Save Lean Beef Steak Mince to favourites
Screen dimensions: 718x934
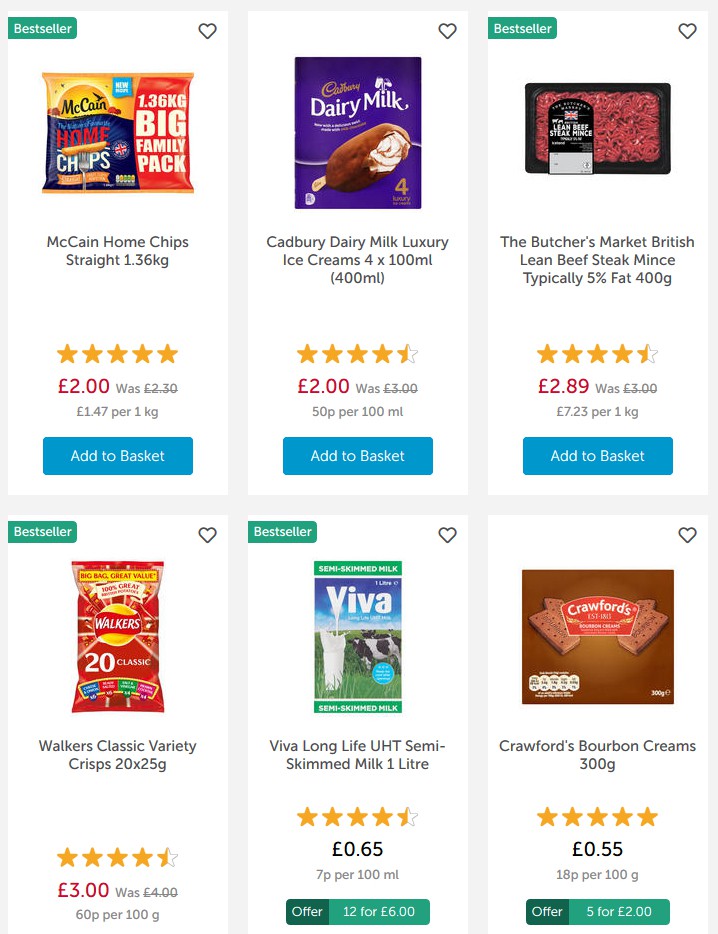687,31
